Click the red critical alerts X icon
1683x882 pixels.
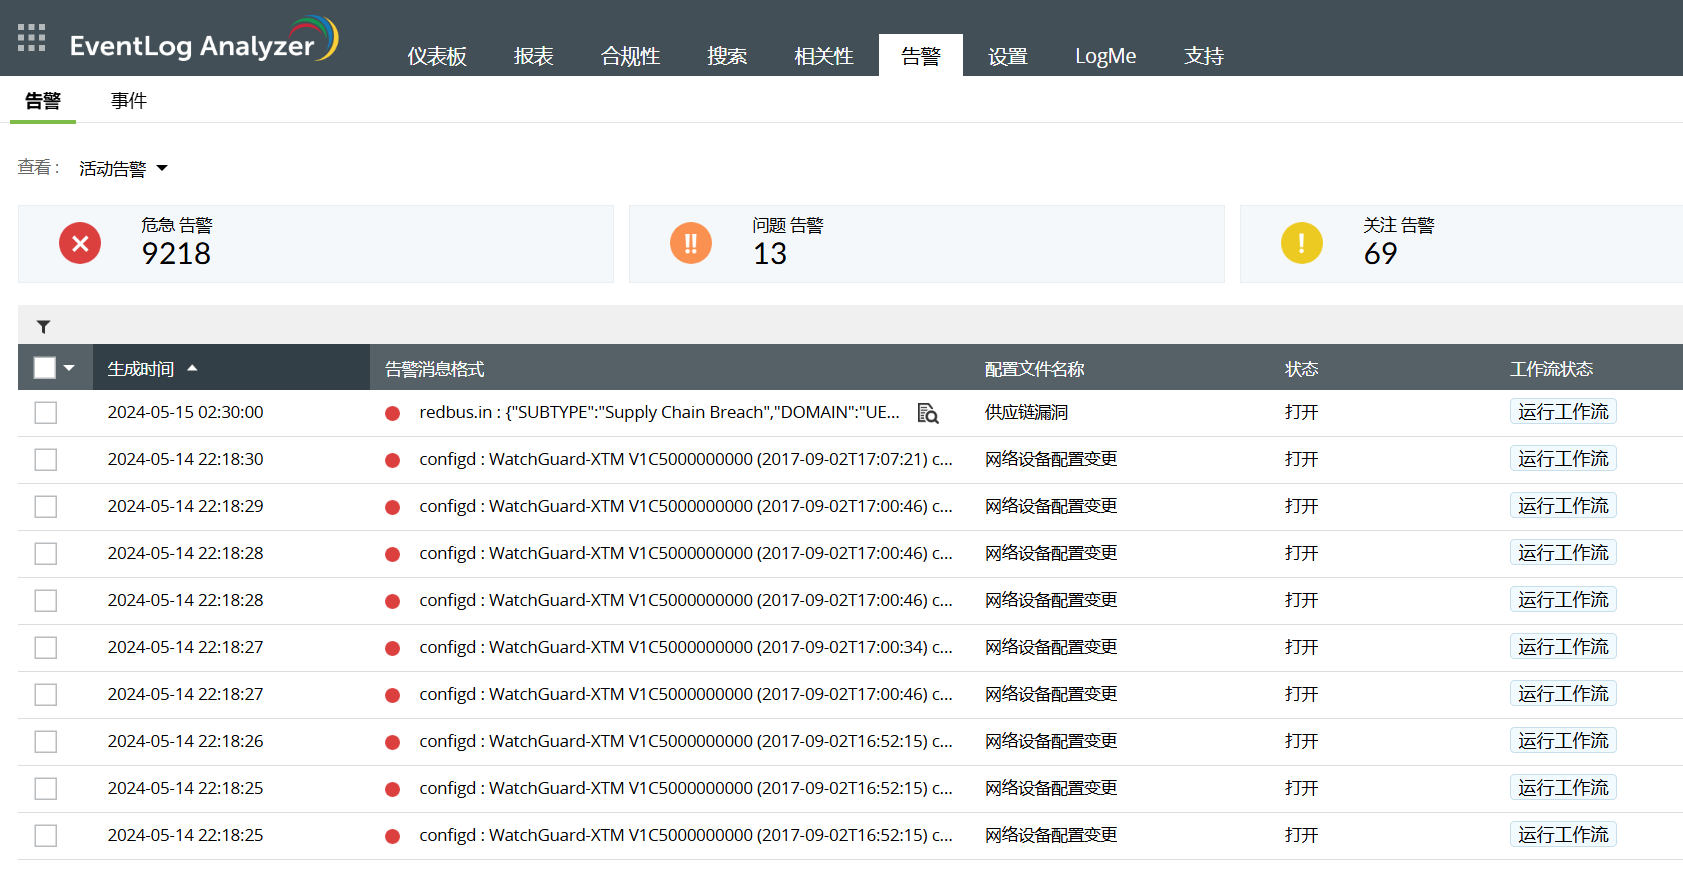click(x=80, y=243)
